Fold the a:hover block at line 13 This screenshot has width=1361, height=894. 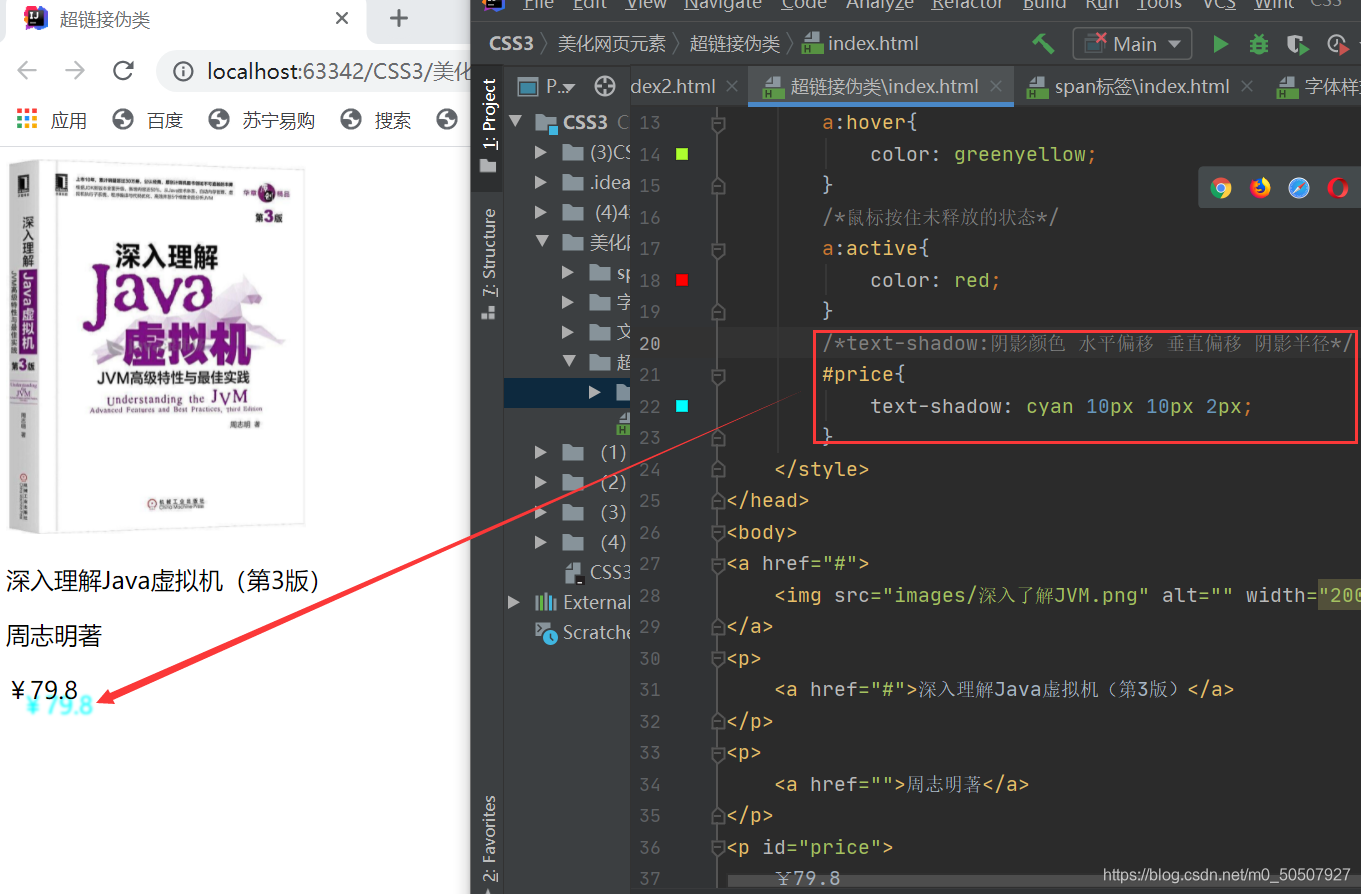click(717, 123)
